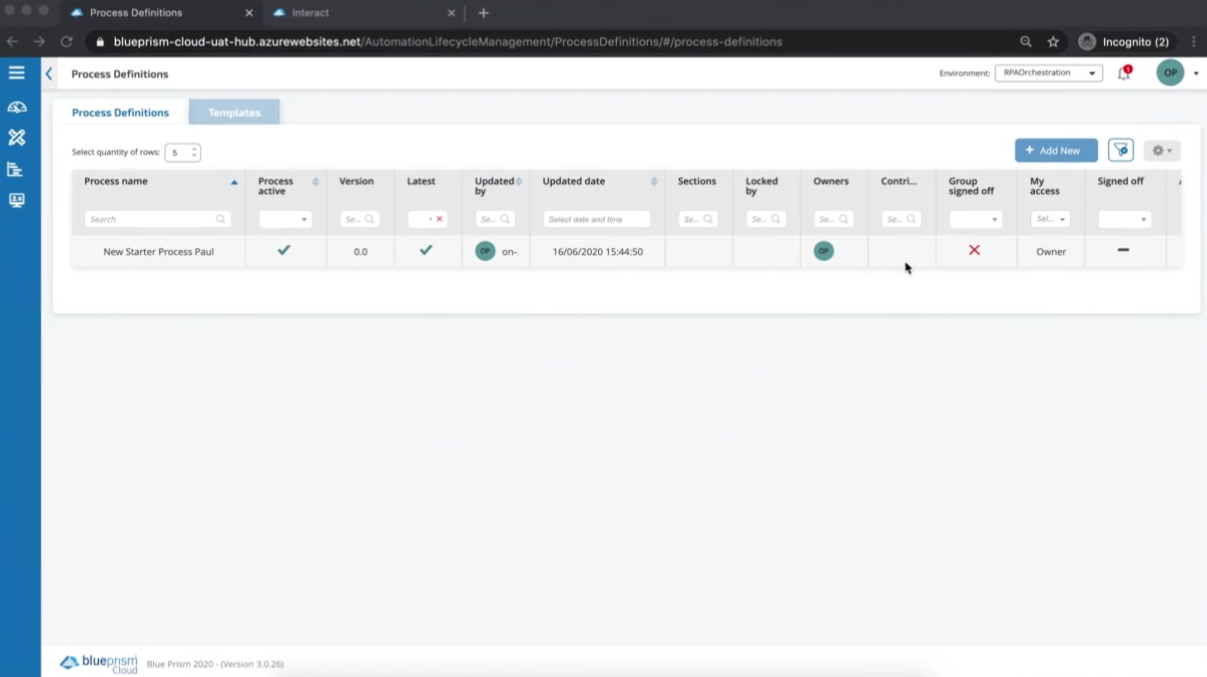Click the Latest checkmark for New Starter Process Paul
Viewport: 1207px width, 677px height.
[x=426, y=251]
